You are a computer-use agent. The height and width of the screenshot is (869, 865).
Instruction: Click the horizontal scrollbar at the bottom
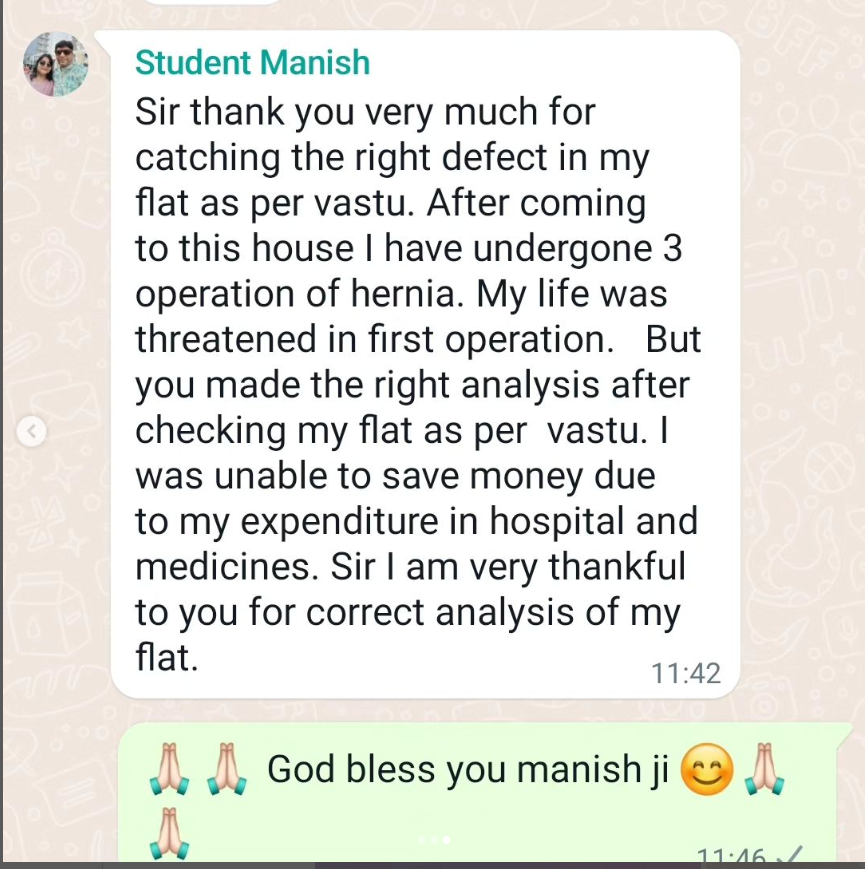432,865
